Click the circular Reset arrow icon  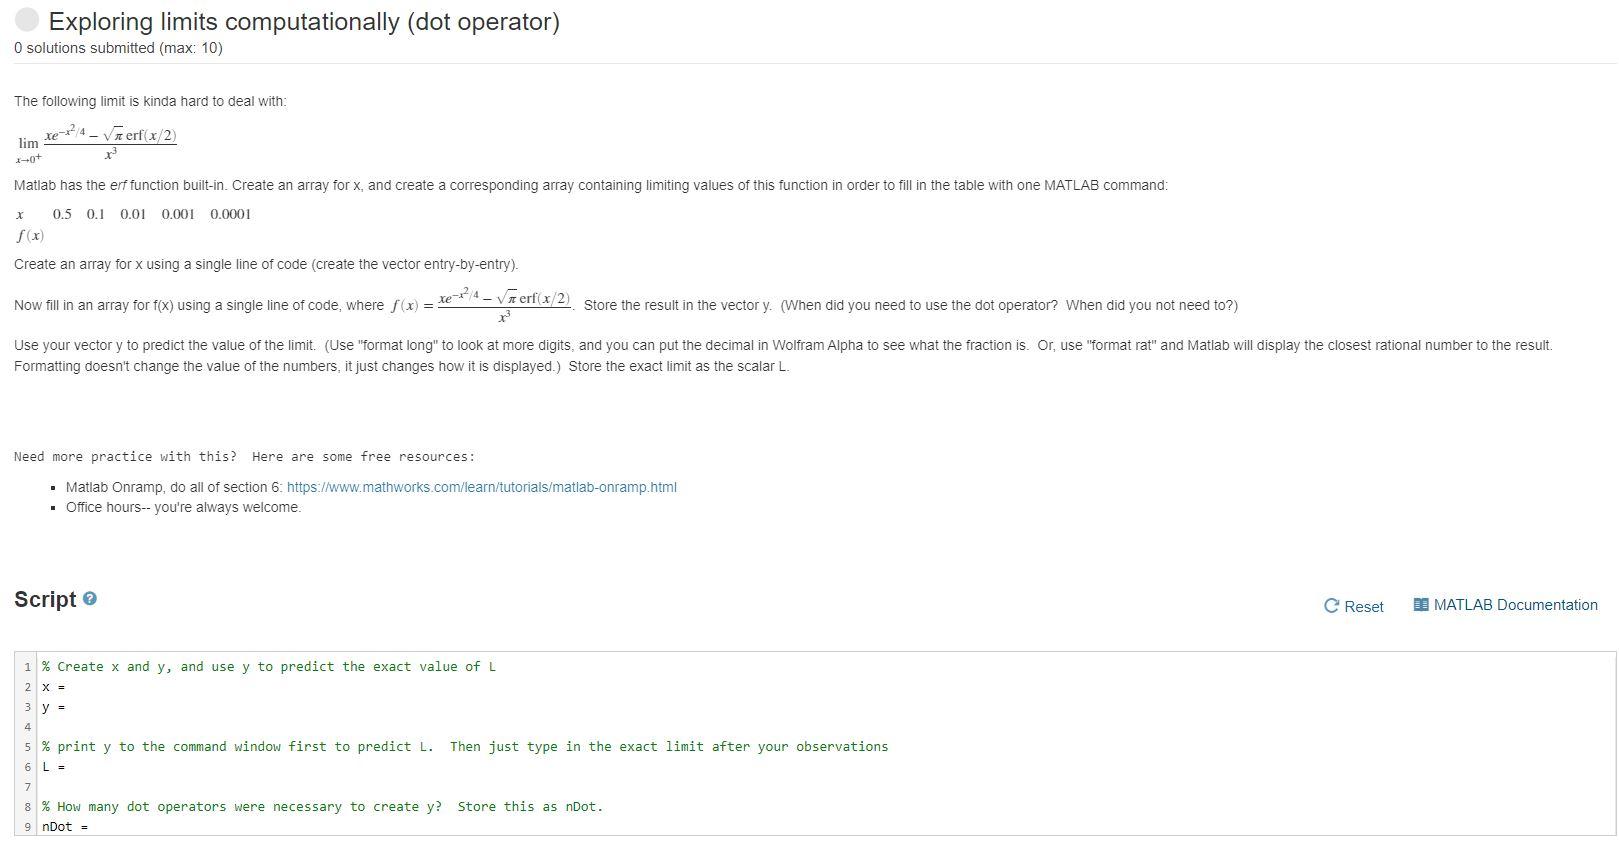click(x=1330, y=606)
